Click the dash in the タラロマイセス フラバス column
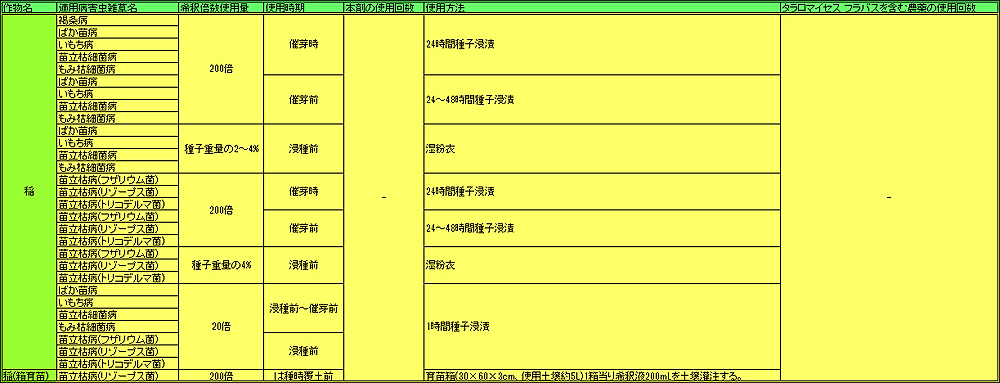 [889, 198]
